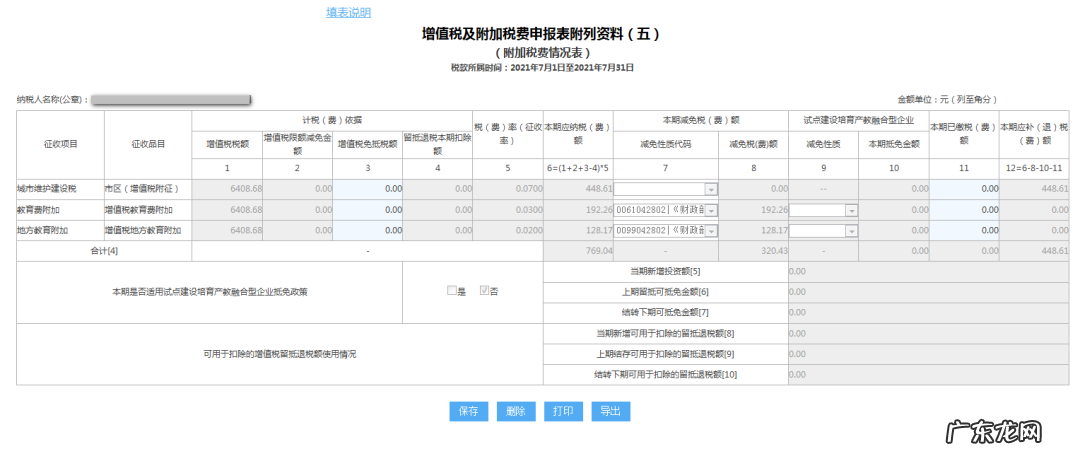
Task: Click the 增值税税额 column header
Action: click(x=227, y=144)
